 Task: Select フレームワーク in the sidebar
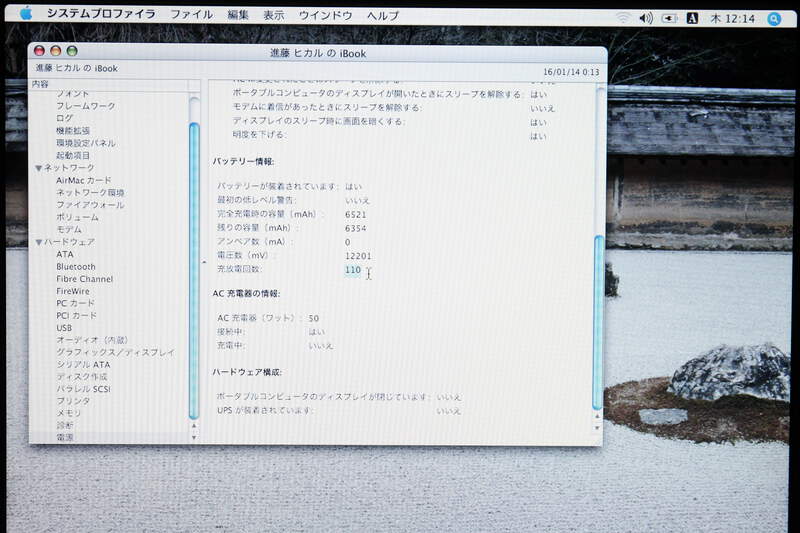click(86, 106)
